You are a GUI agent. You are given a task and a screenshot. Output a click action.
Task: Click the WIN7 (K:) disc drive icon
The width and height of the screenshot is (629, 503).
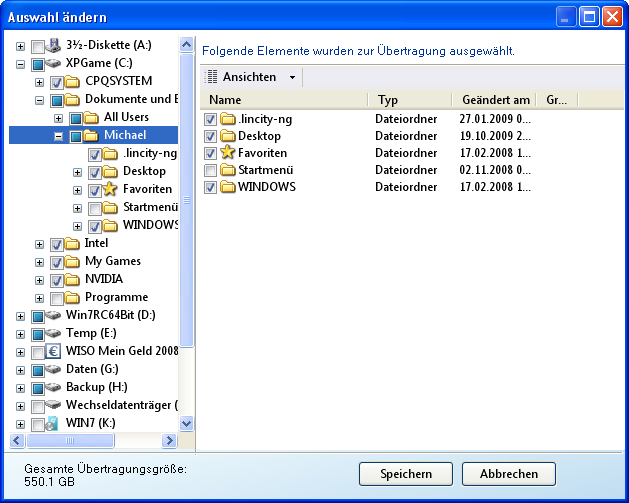(52, 424)
